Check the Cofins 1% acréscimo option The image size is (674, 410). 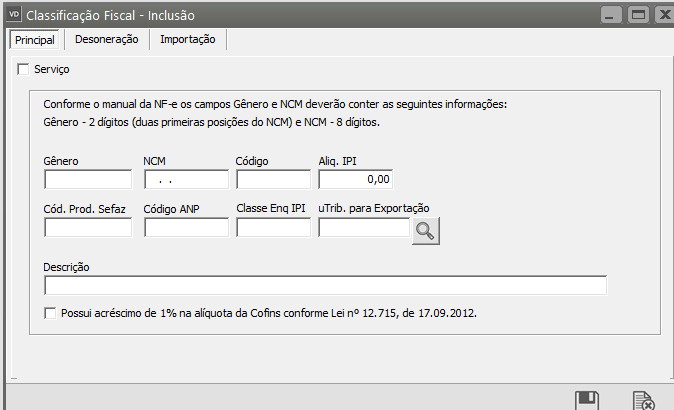click(x=51, y=313)
